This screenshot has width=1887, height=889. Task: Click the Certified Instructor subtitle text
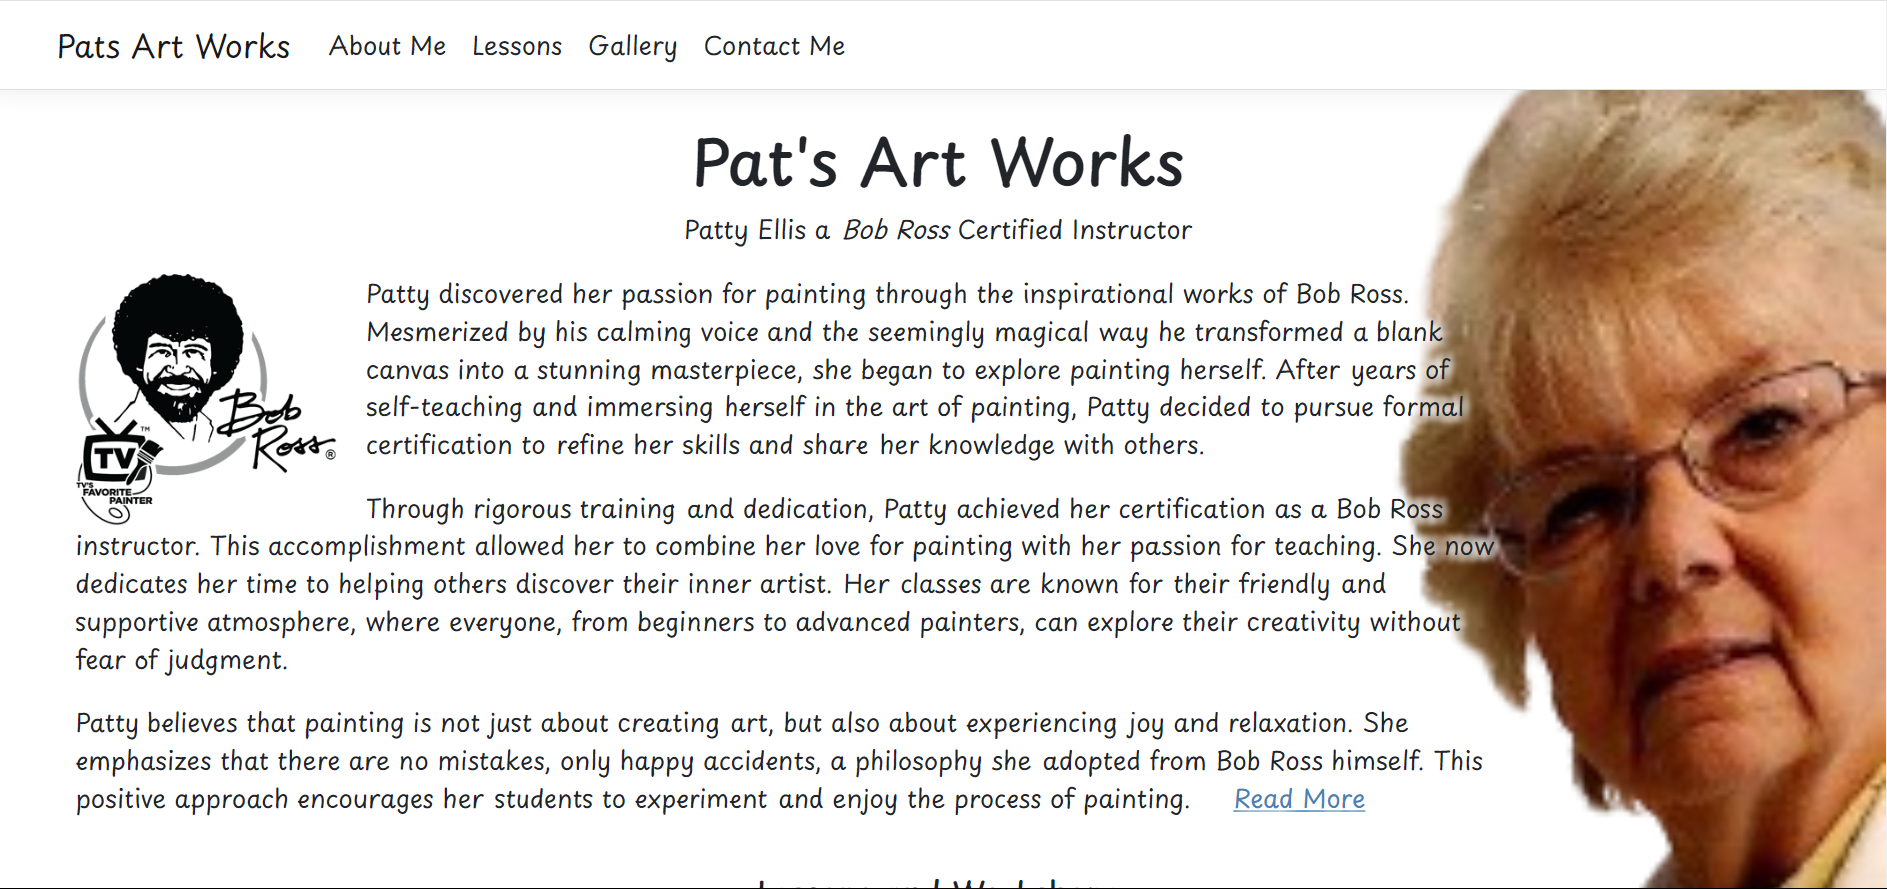pos(1075,230)
